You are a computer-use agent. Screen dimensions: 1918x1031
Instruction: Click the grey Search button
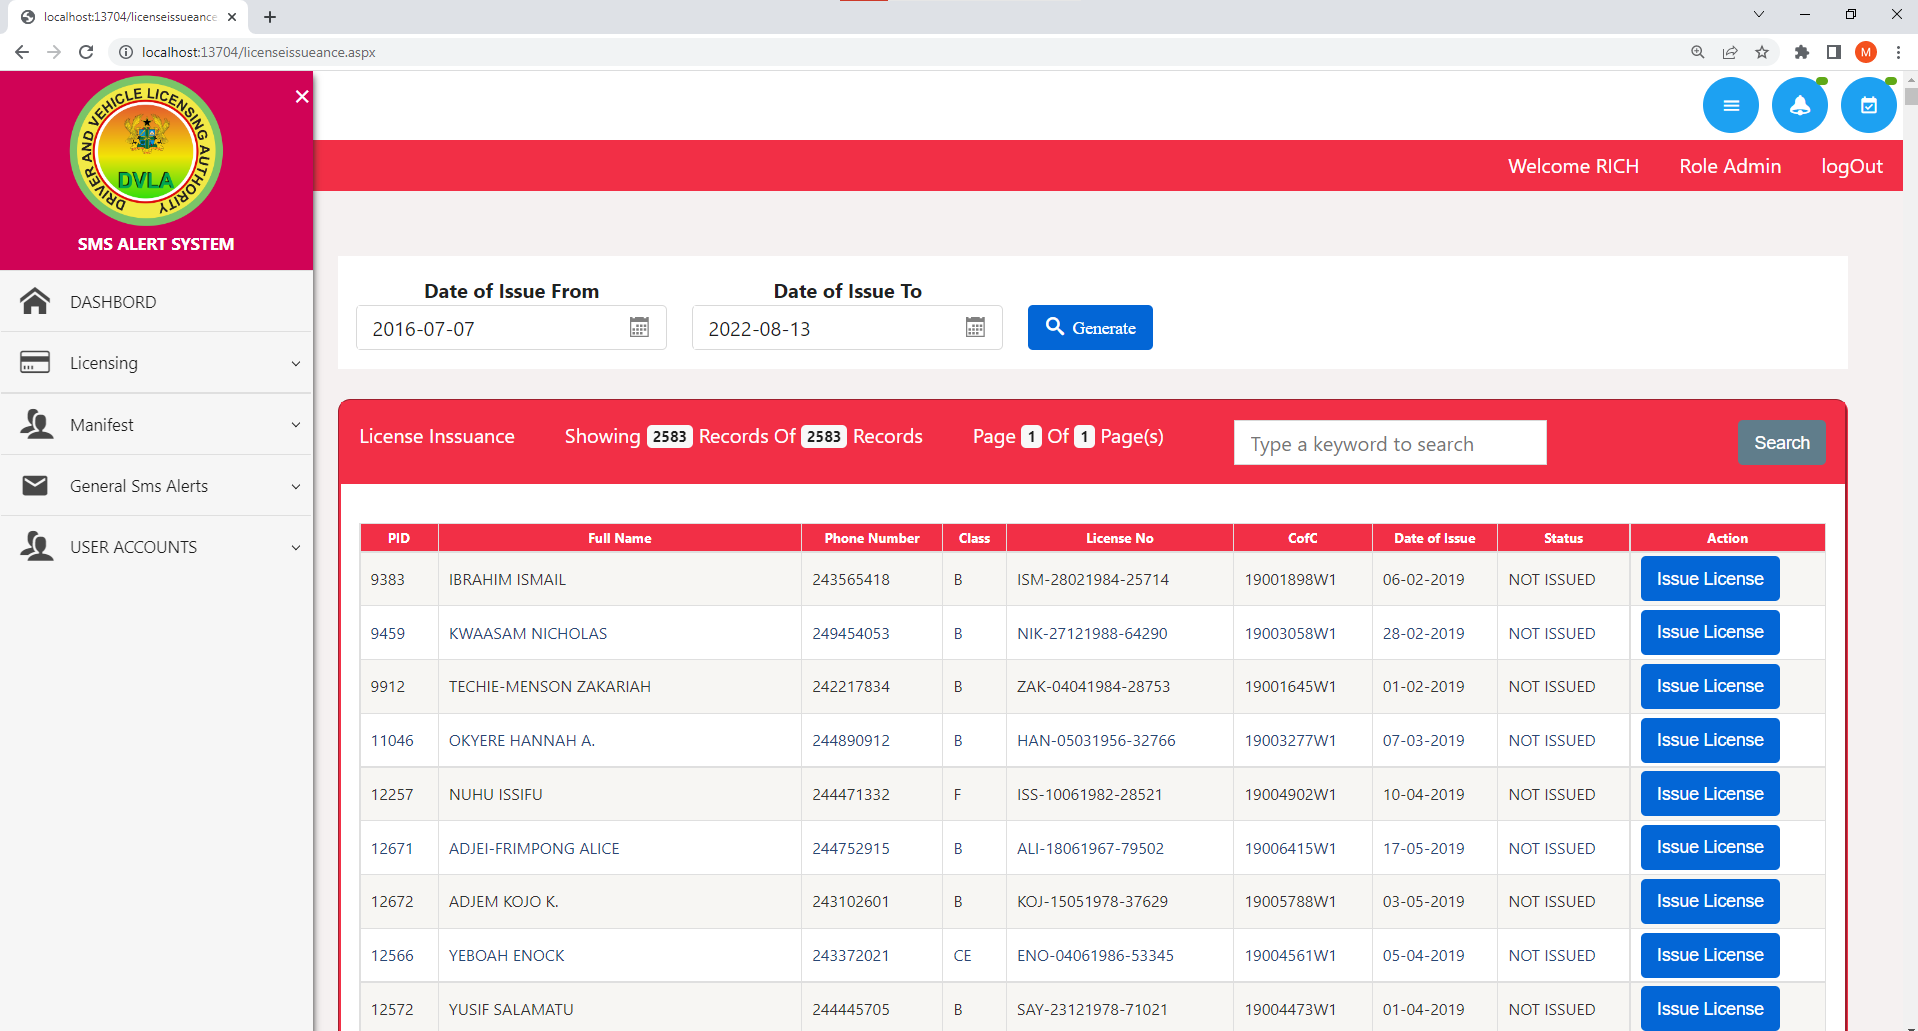click(x=1781, y=443)
